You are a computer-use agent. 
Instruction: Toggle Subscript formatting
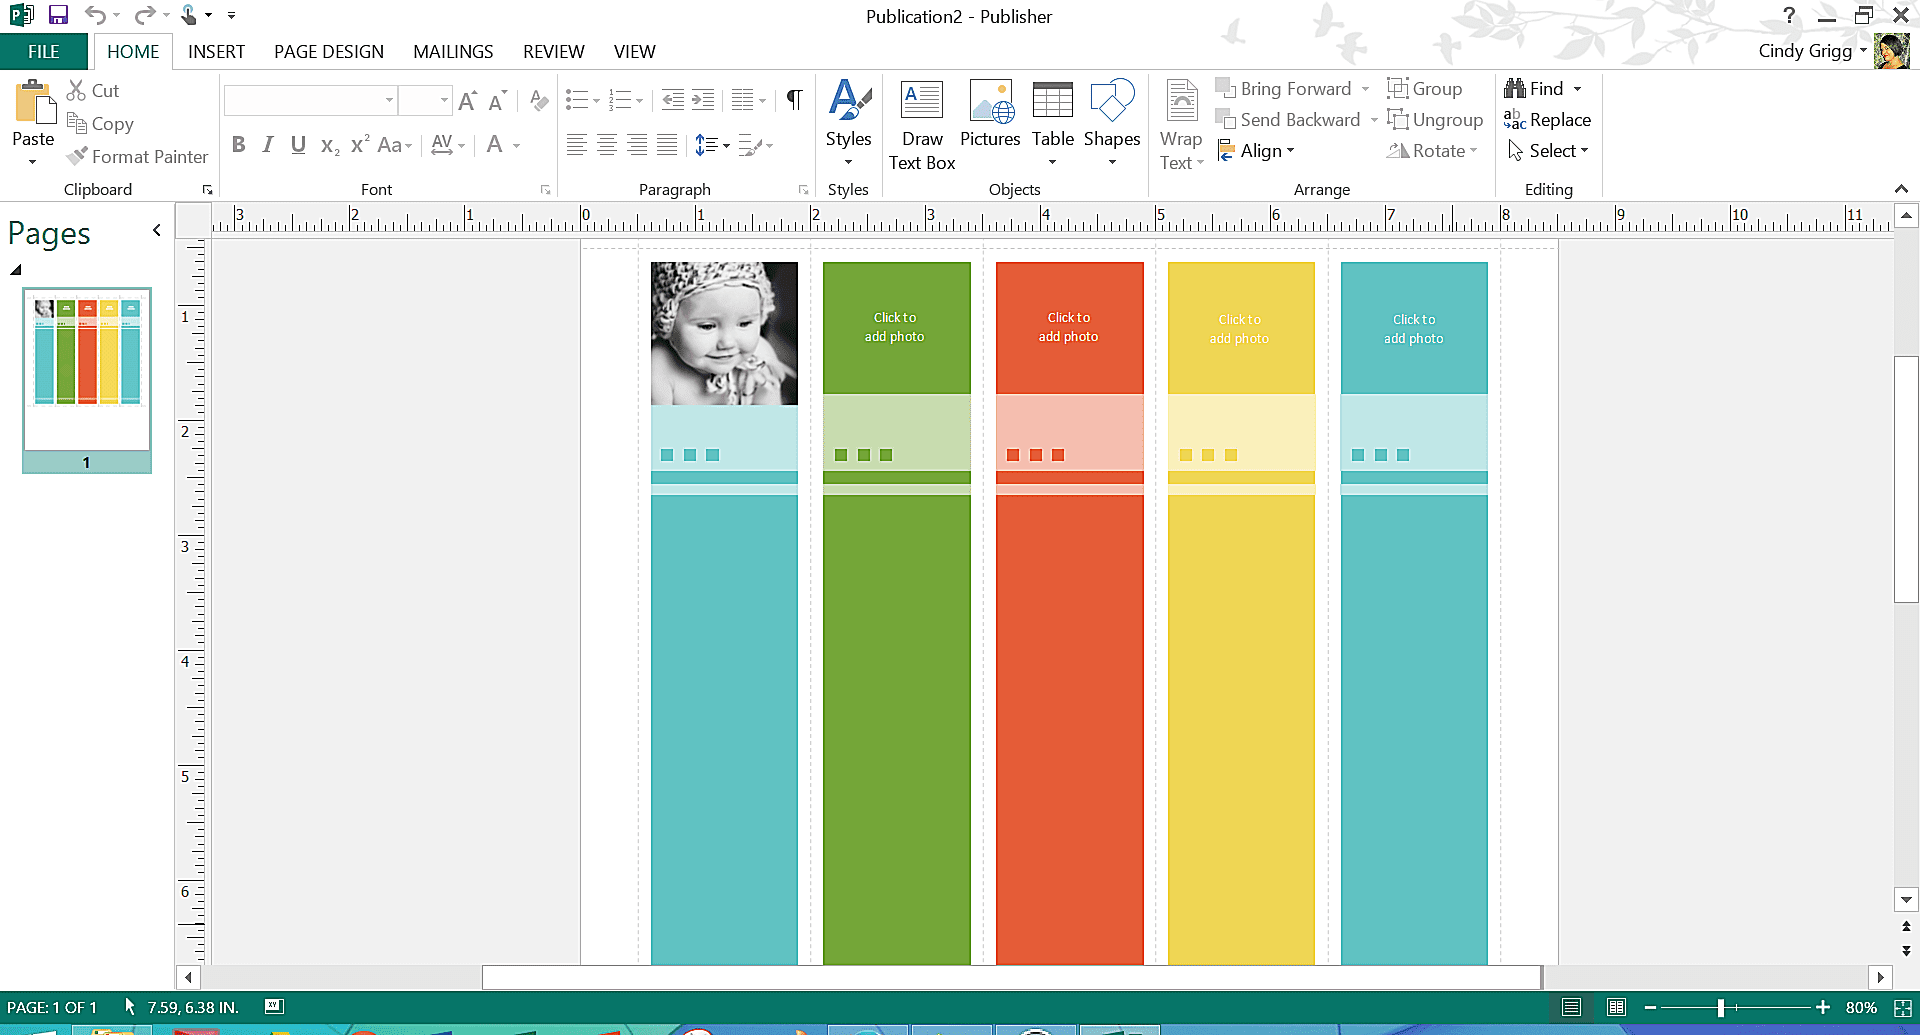click(x=330, y=146)
